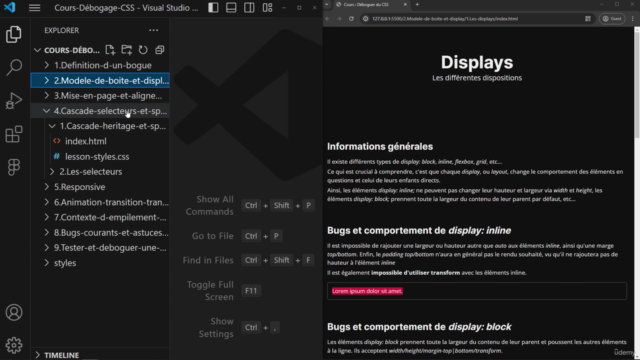Expand the styles folder
640x360 pixels.
(100, 263)
